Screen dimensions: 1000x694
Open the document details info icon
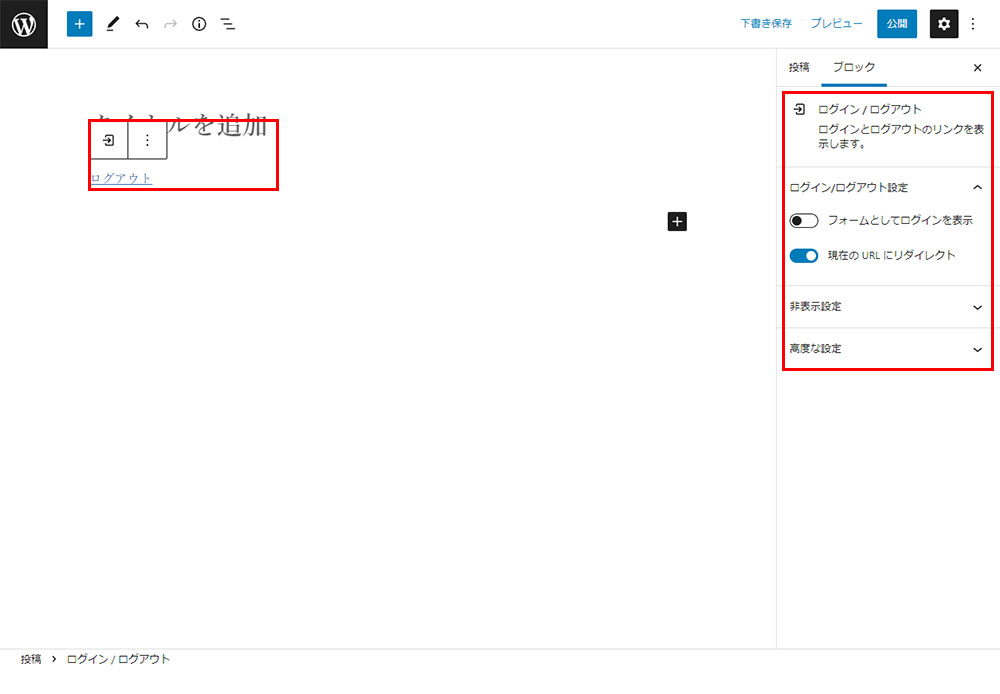pyautogui.click(x=199, y=24)
